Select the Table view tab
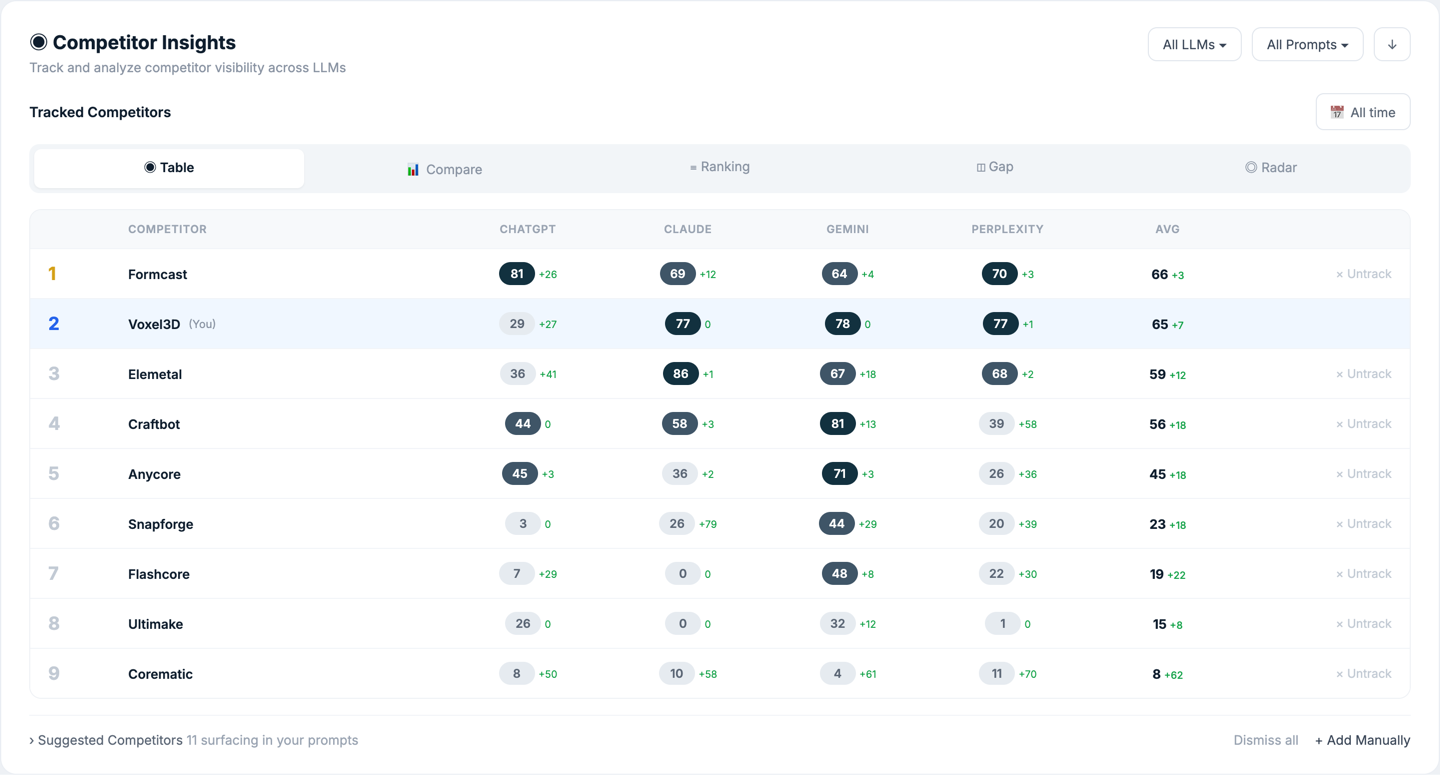Screen dimensions: 1440x776 [169, 168]
